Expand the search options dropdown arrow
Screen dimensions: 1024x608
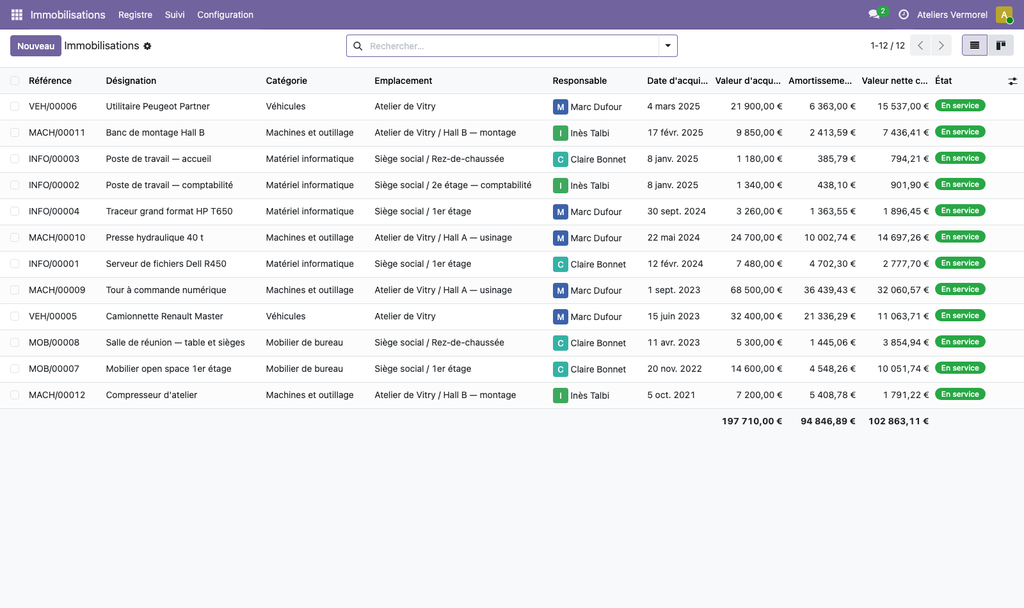coord(667,46)
